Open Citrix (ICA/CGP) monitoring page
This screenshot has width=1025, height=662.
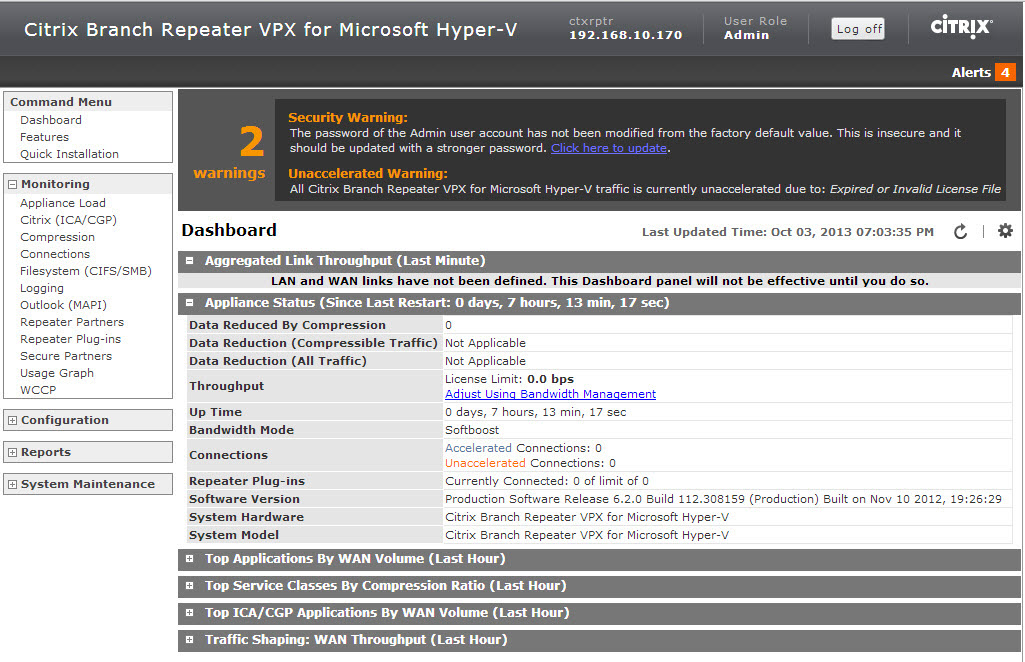[x=69, y=220]
